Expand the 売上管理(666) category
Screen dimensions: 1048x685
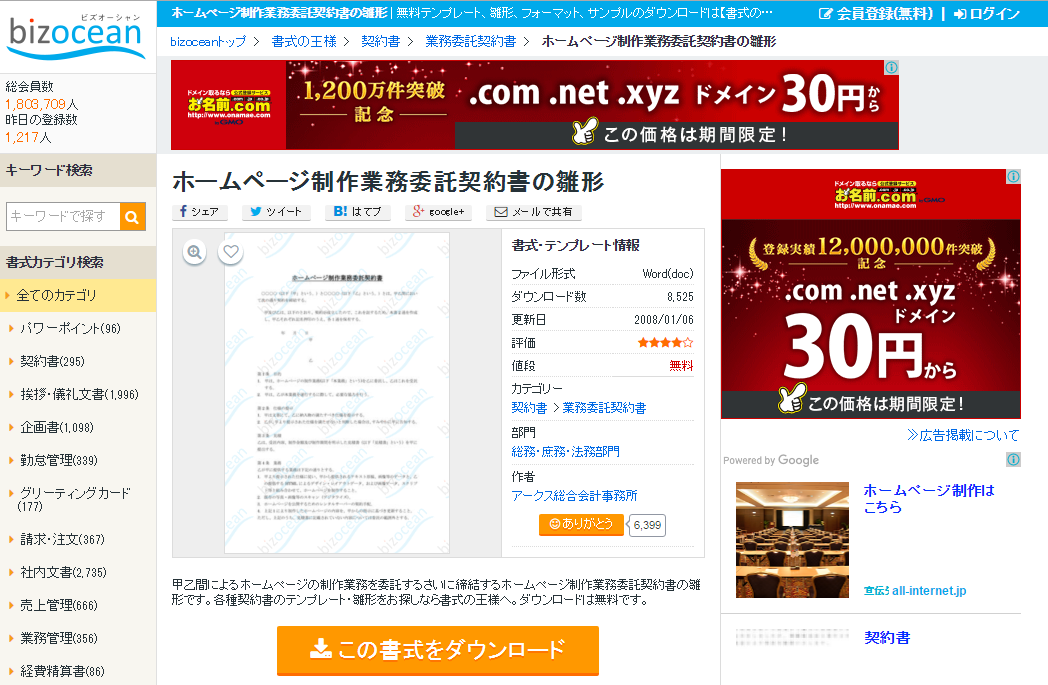(58, 605)
